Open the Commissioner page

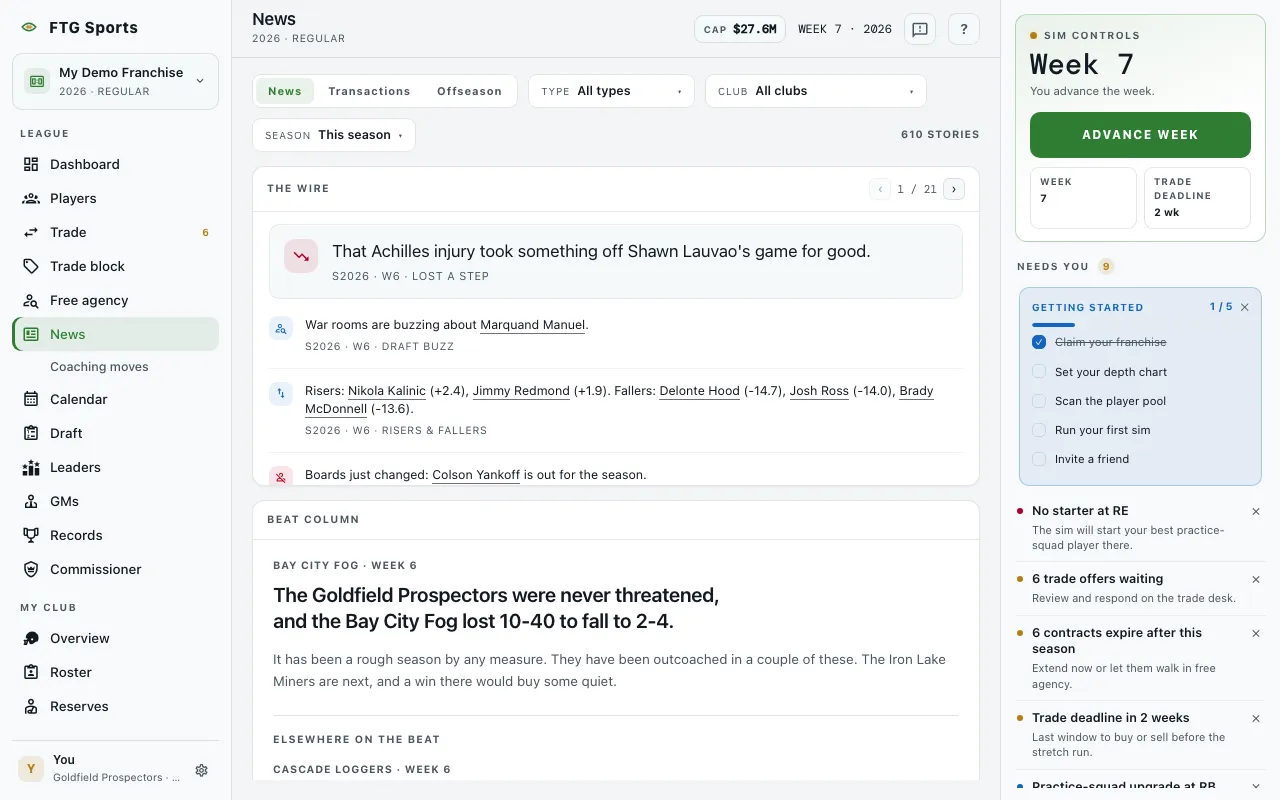click(115, 569)
